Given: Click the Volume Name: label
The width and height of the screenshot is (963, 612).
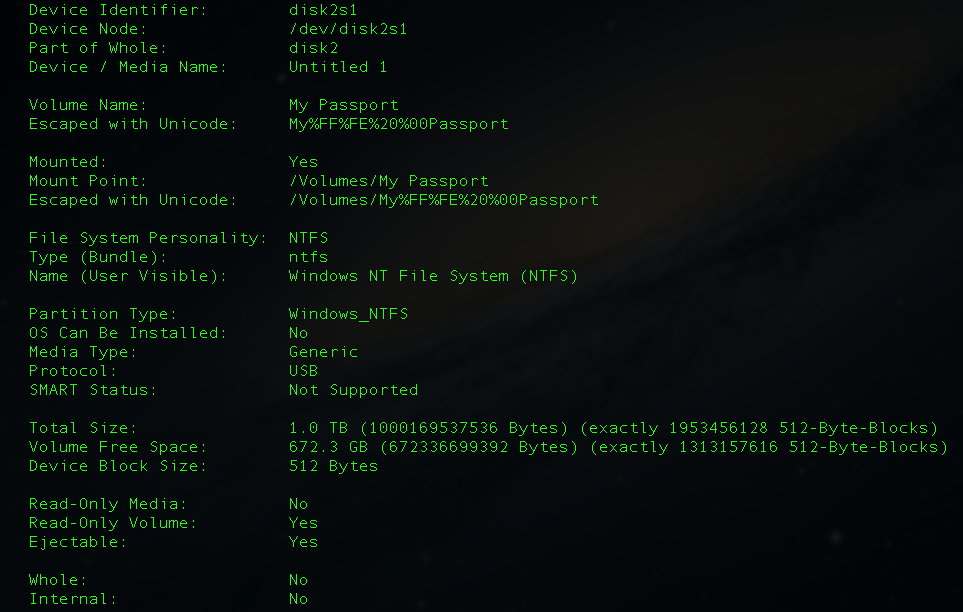Looking at the screenshot, I should pyautogui.click(x=88, y=105).
